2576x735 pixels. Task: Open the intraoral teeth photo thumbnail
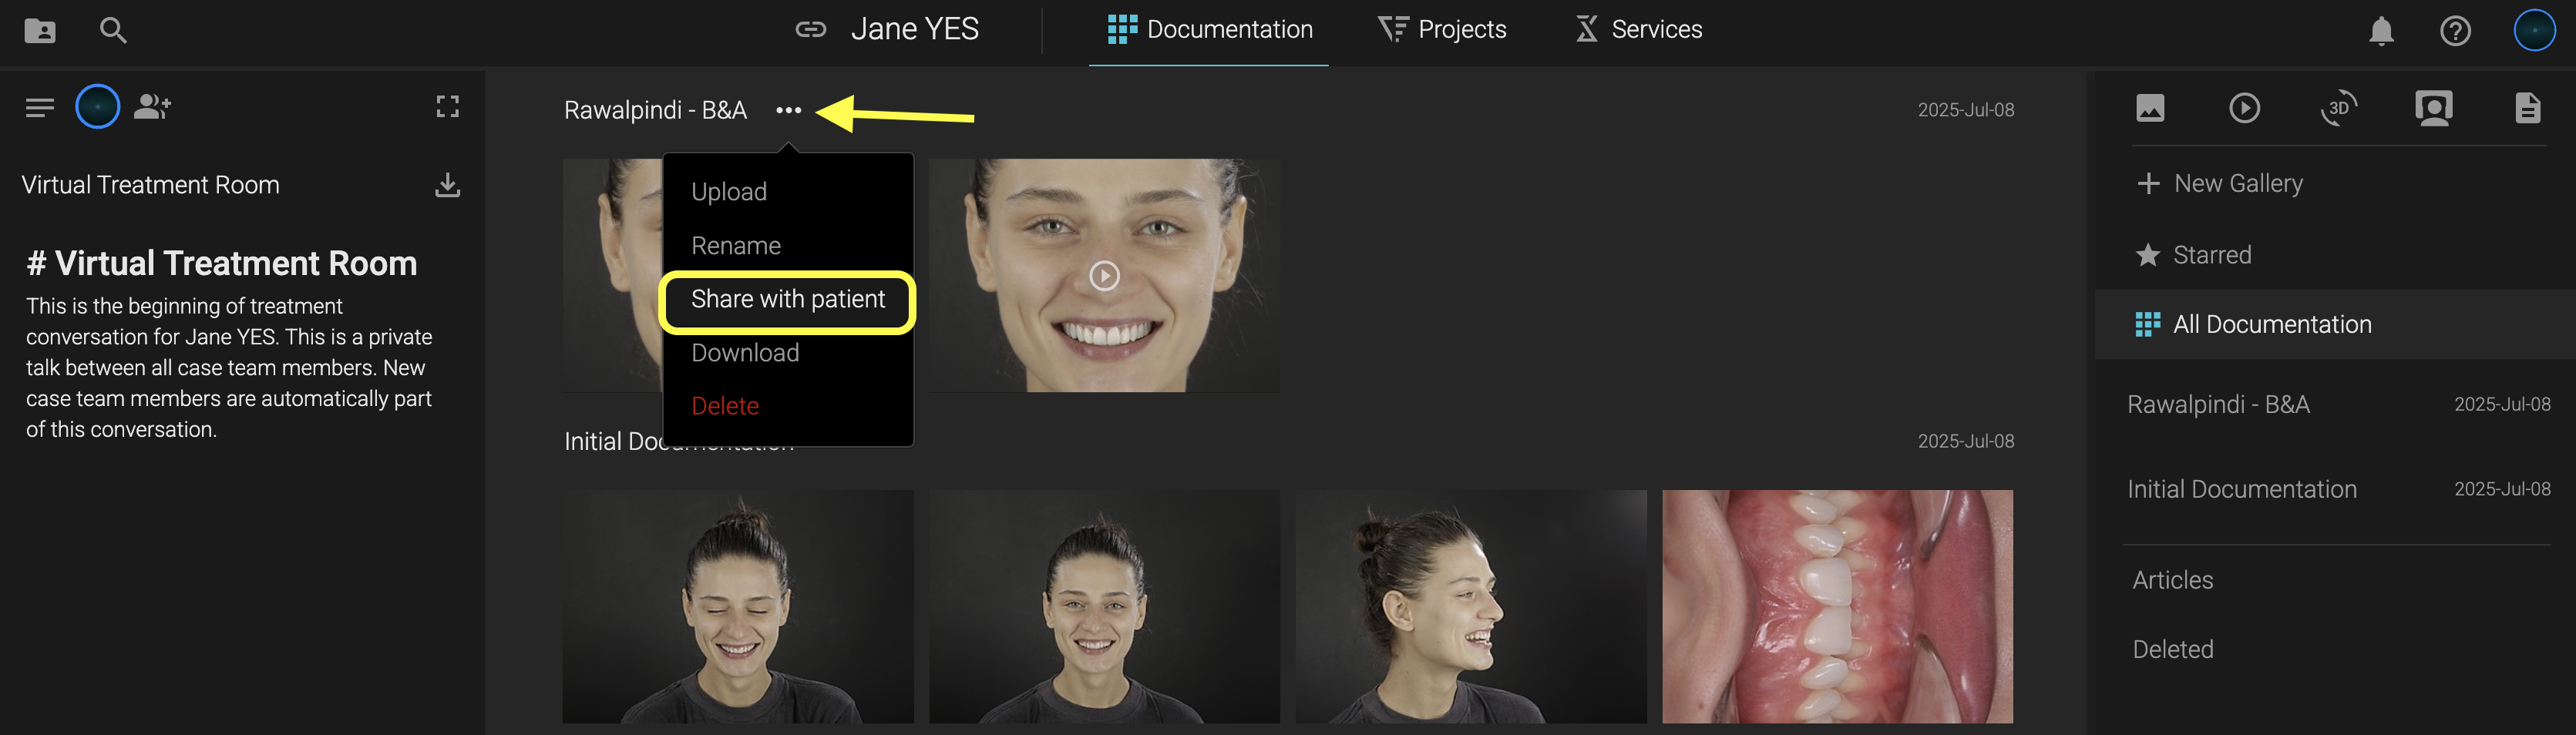[1837, 606]
